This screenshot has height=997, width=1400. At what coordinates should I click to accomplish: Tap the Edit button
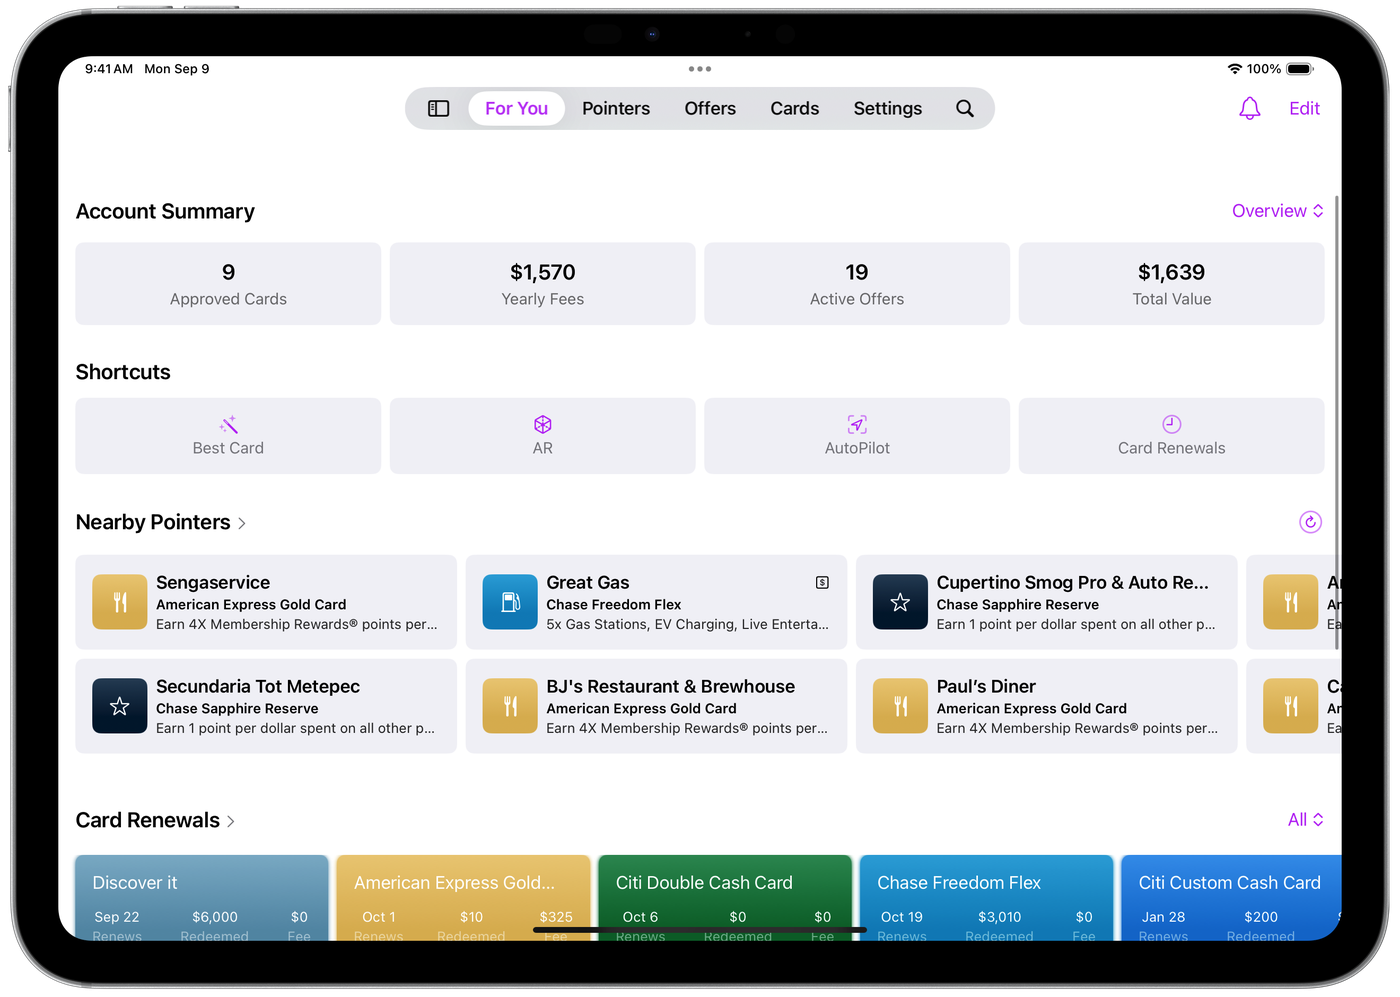pyautogui.click(x=1304, y=108)
